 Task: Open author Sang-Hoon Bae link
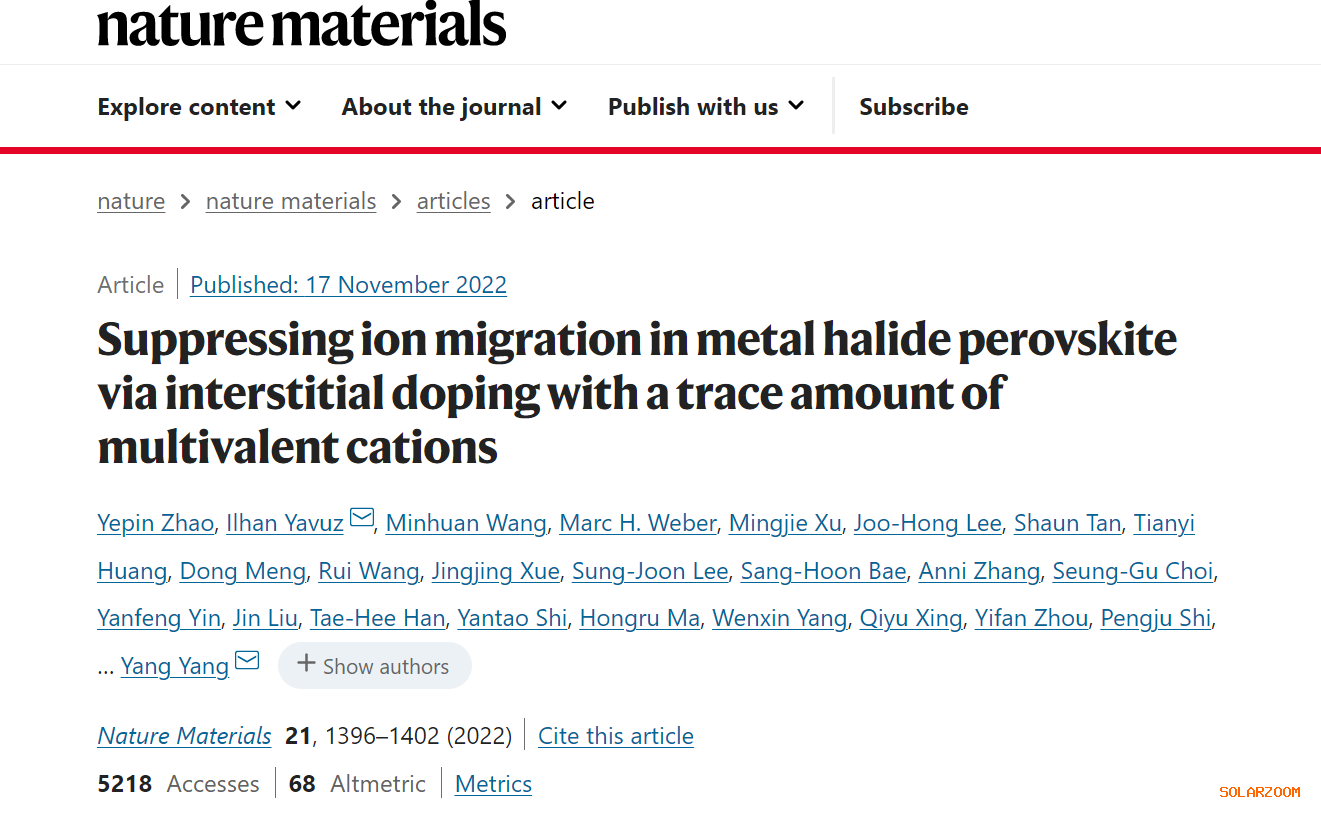pos(823,571)
